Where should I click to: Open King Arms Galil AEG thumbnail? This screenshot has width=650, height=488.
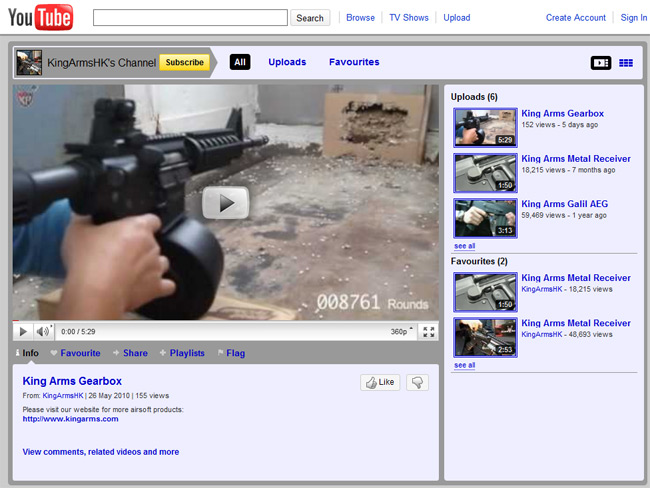[x=485, y=217]
